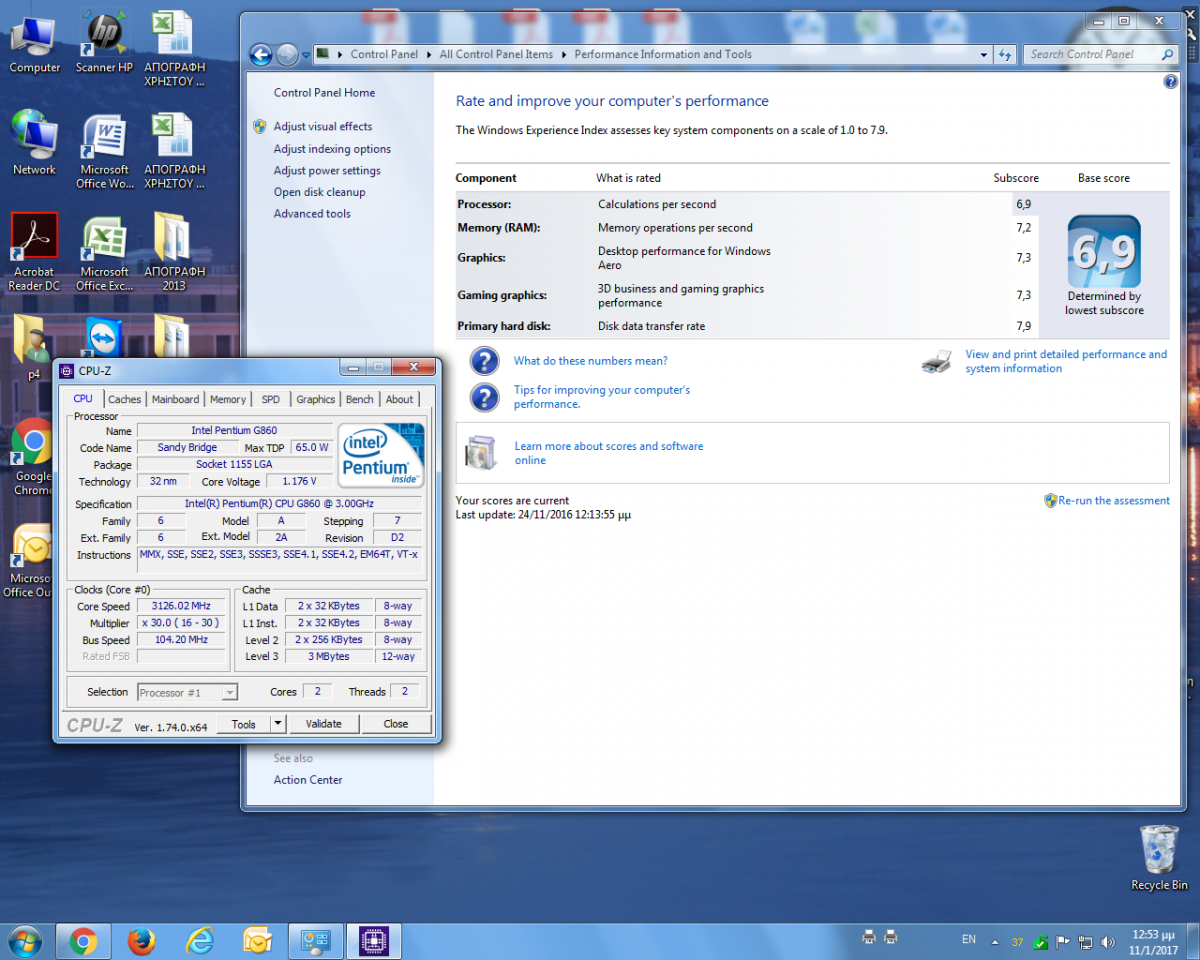Click the Validate button in CPU-Z
Image resolution: width=1200 pixels, height=960 pixels.
(x=323, y=724)
